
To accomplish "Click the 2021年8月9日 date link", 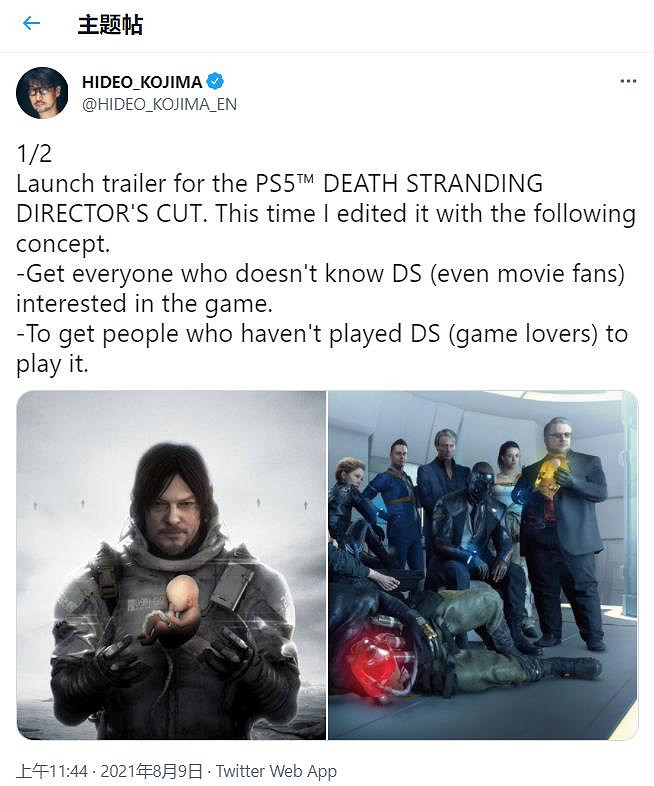I will (152, 771).
